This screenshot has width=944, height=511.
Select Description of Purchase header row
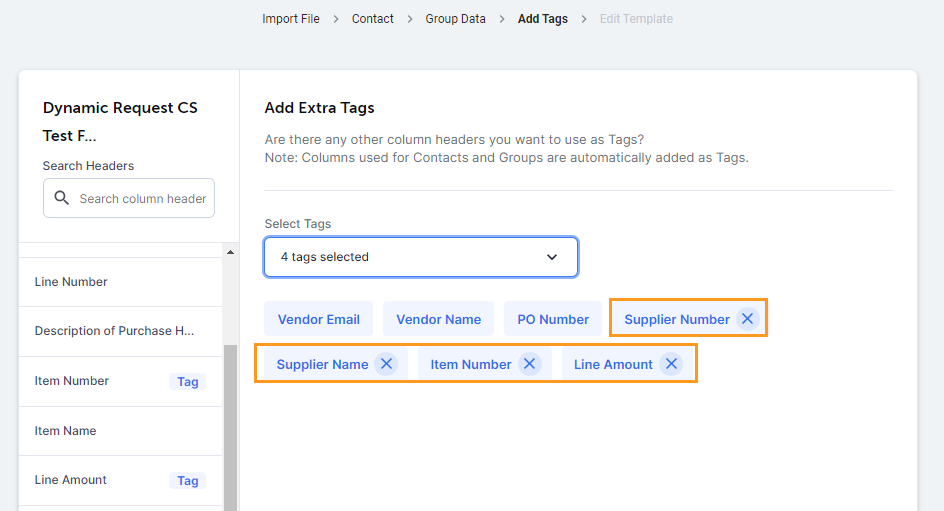tap(114, 331)
